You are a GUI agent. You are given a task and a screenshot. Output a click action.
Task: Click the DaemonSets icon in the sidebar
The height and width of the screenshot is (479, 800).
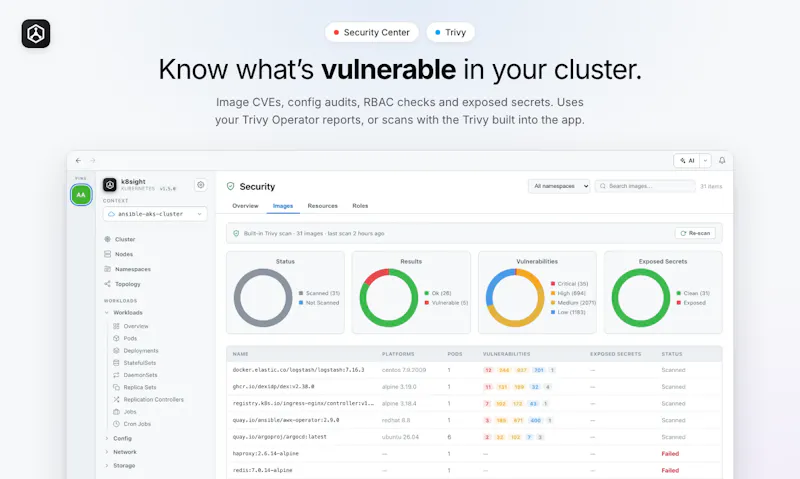point(116,375)
